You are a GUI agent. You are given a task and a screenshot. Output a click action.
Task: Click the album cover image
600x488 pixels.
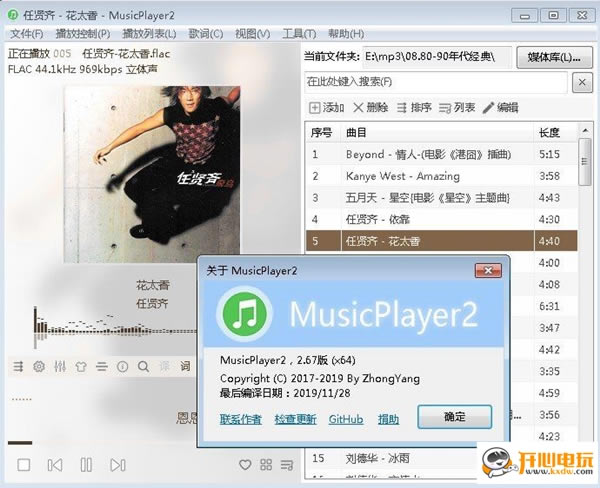click(152, 174)
